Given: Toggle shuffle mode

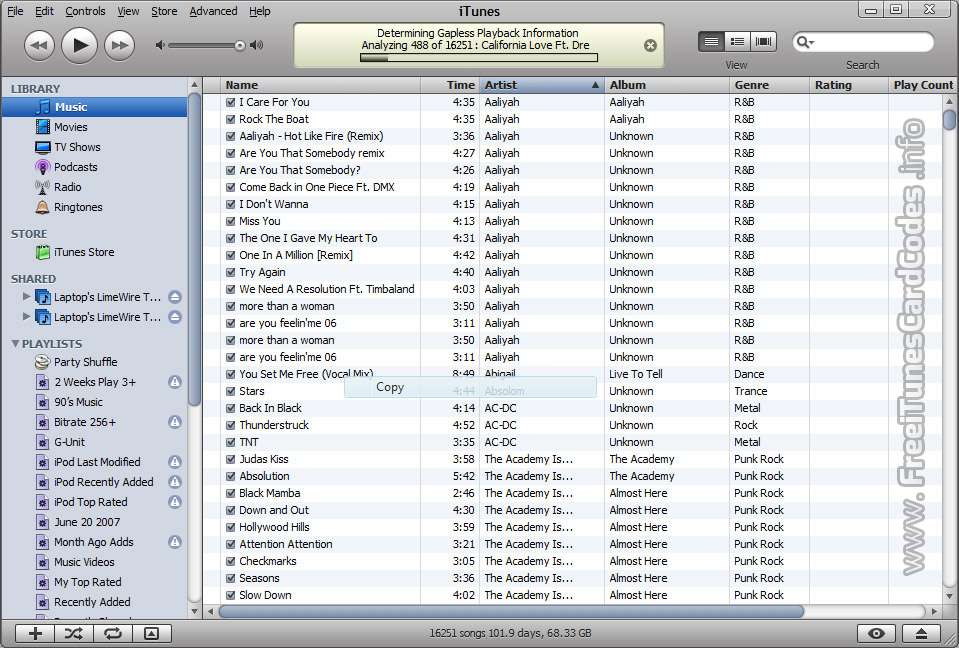Looking at the screenshot, I should click(73, 633).
